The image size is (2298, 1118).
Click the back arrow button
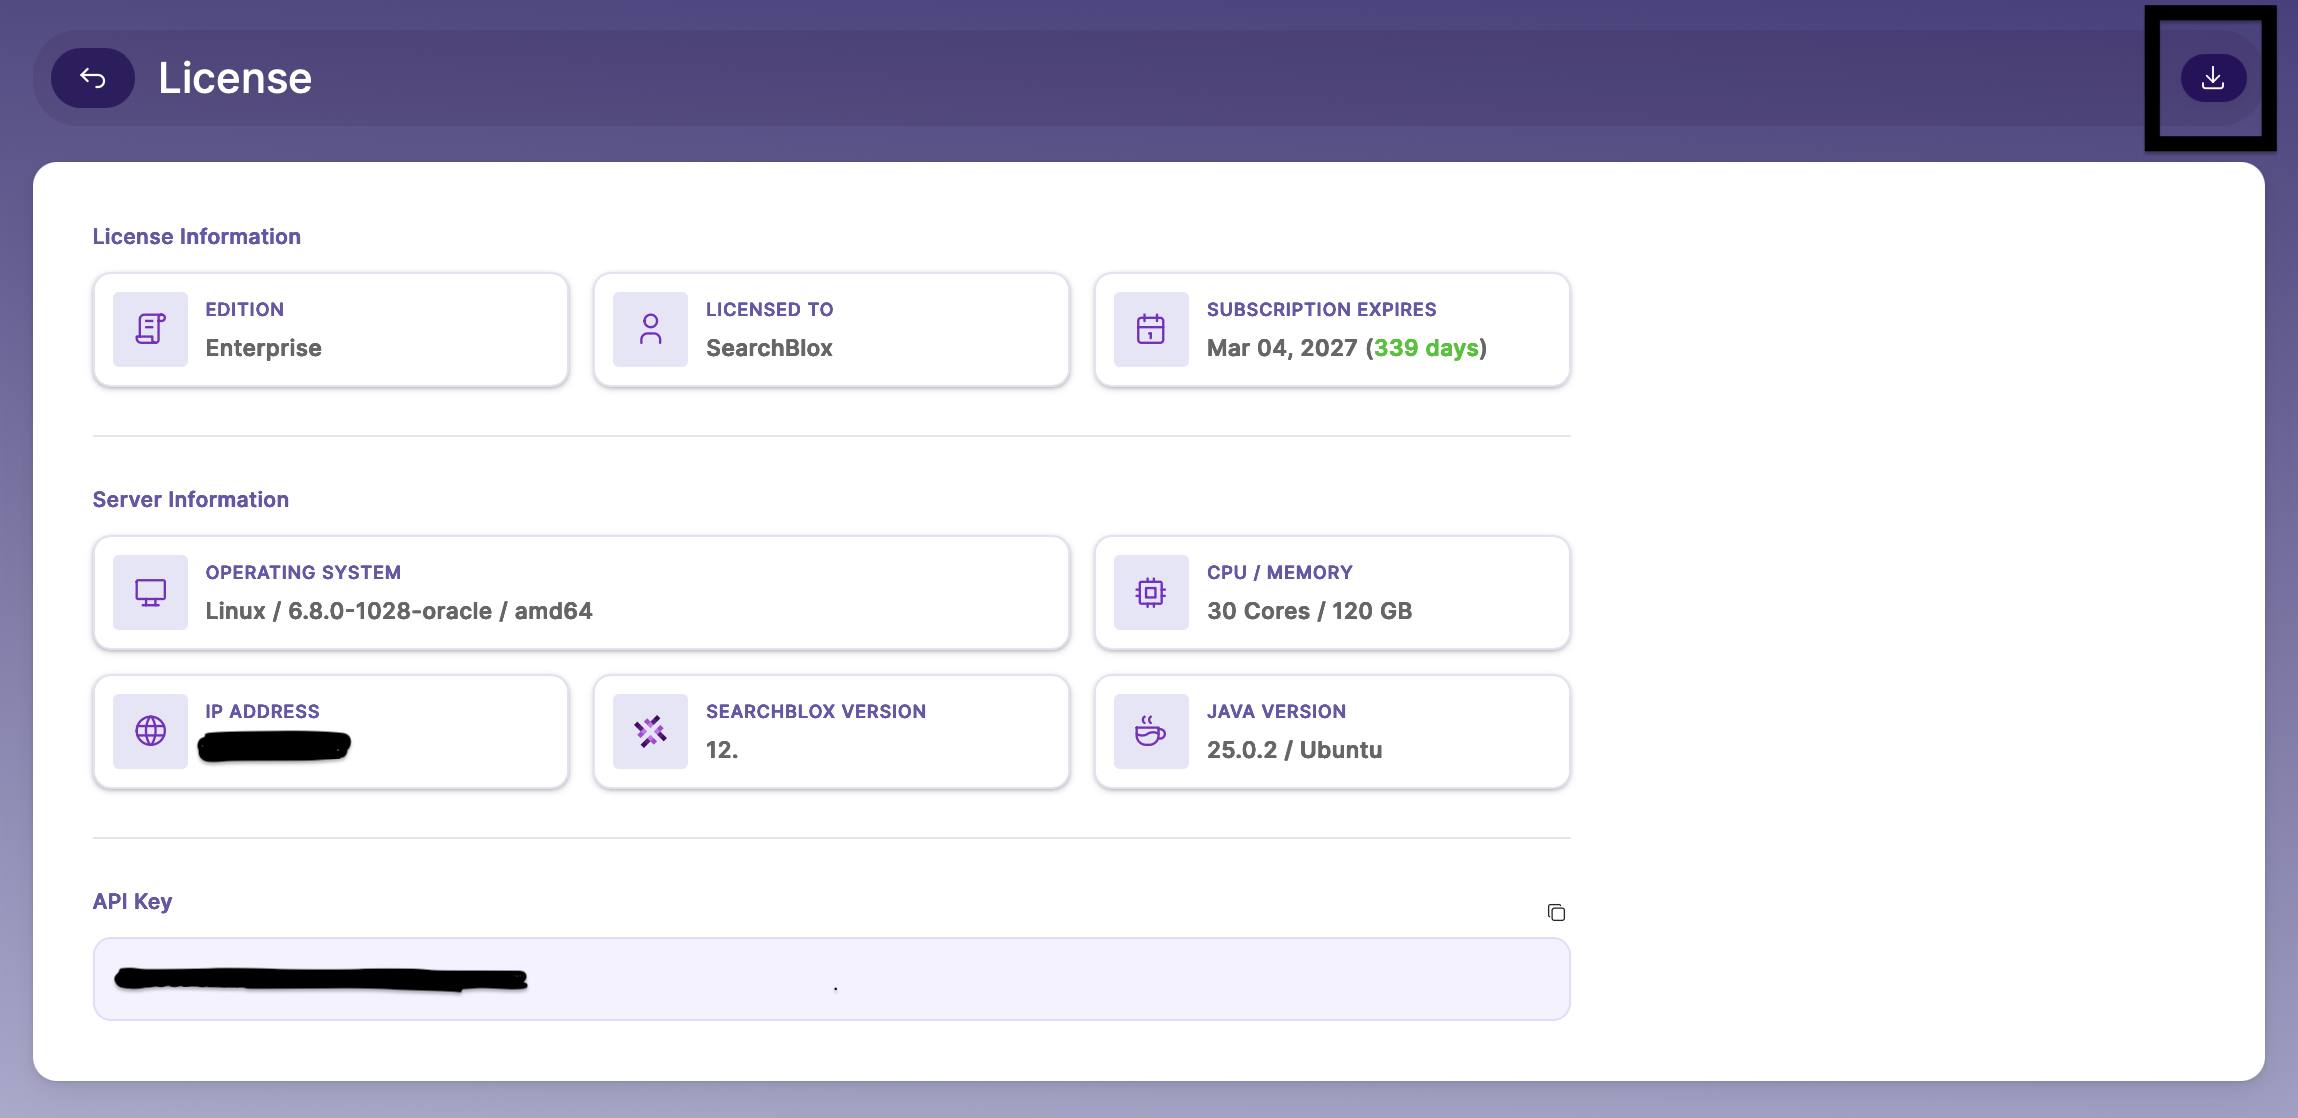tap(92, 78)
